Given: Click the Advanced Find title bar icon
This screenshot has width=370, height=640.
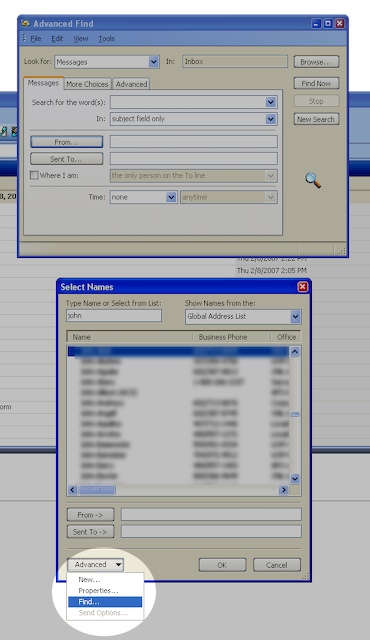Looking at the screenshot, I should tap(26, 23).
